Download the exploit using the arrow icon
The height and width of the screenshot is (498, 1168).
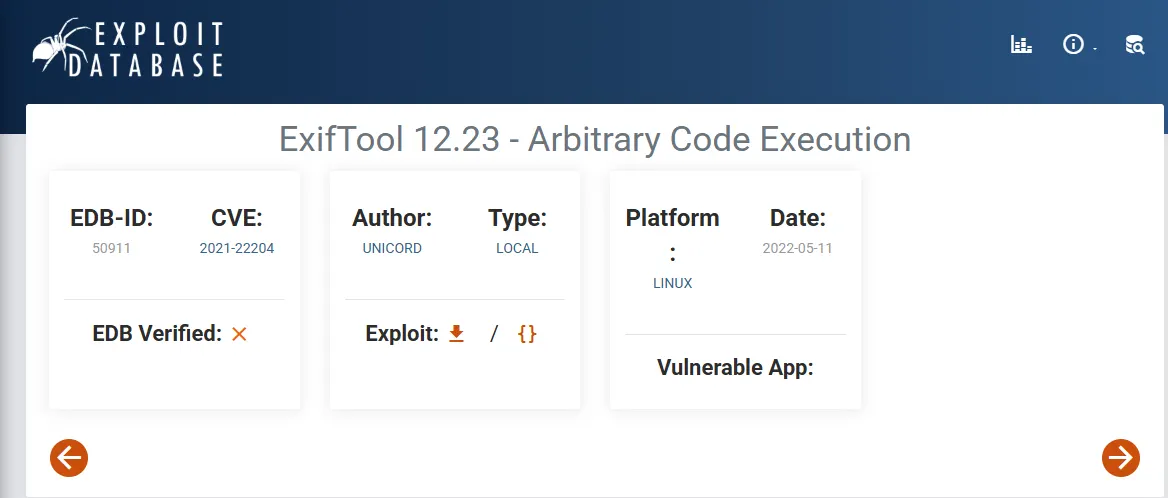(456, 334)
